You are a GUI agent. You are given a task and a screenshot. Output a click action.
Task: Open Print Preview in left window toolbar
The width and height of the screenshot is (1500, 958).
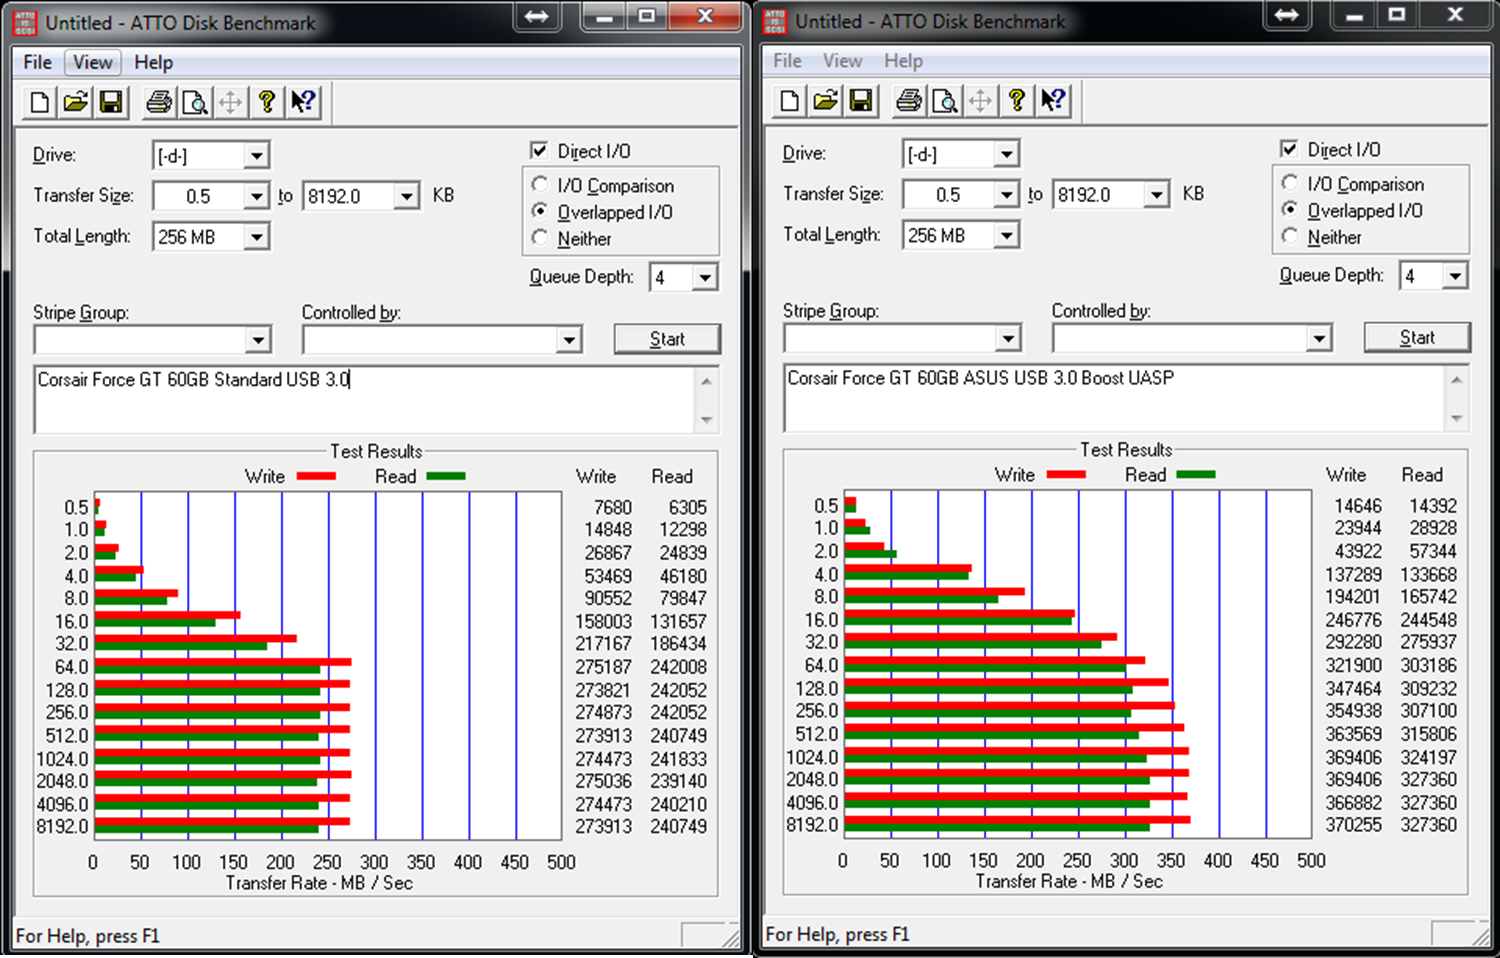point(195,102)
